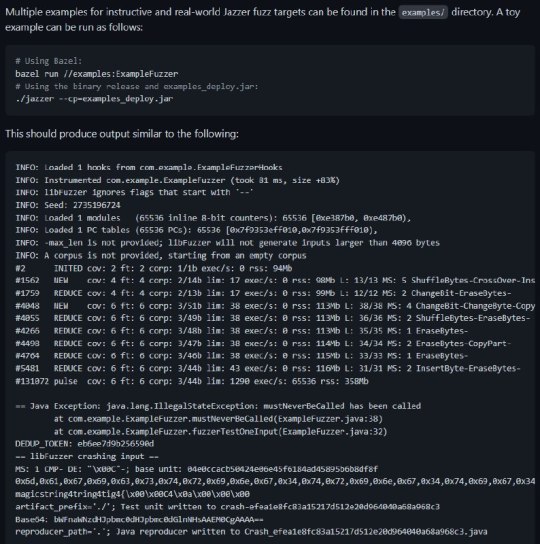Click the ./jazzer --cp=examples_deploy.jar command line
Viewport: 540px width, 544px height.
[94, 99]
